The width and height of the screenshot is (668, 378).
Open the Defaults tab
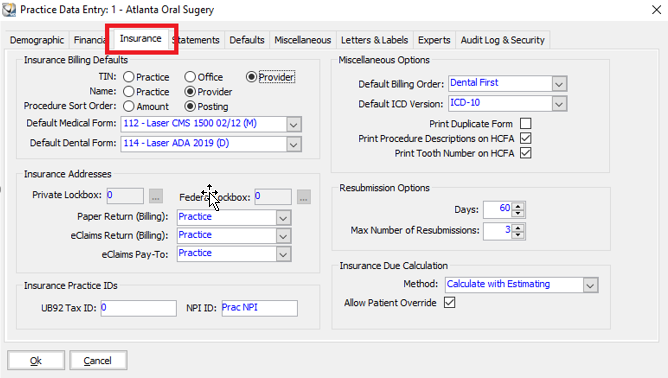click(x=247, y=40)
